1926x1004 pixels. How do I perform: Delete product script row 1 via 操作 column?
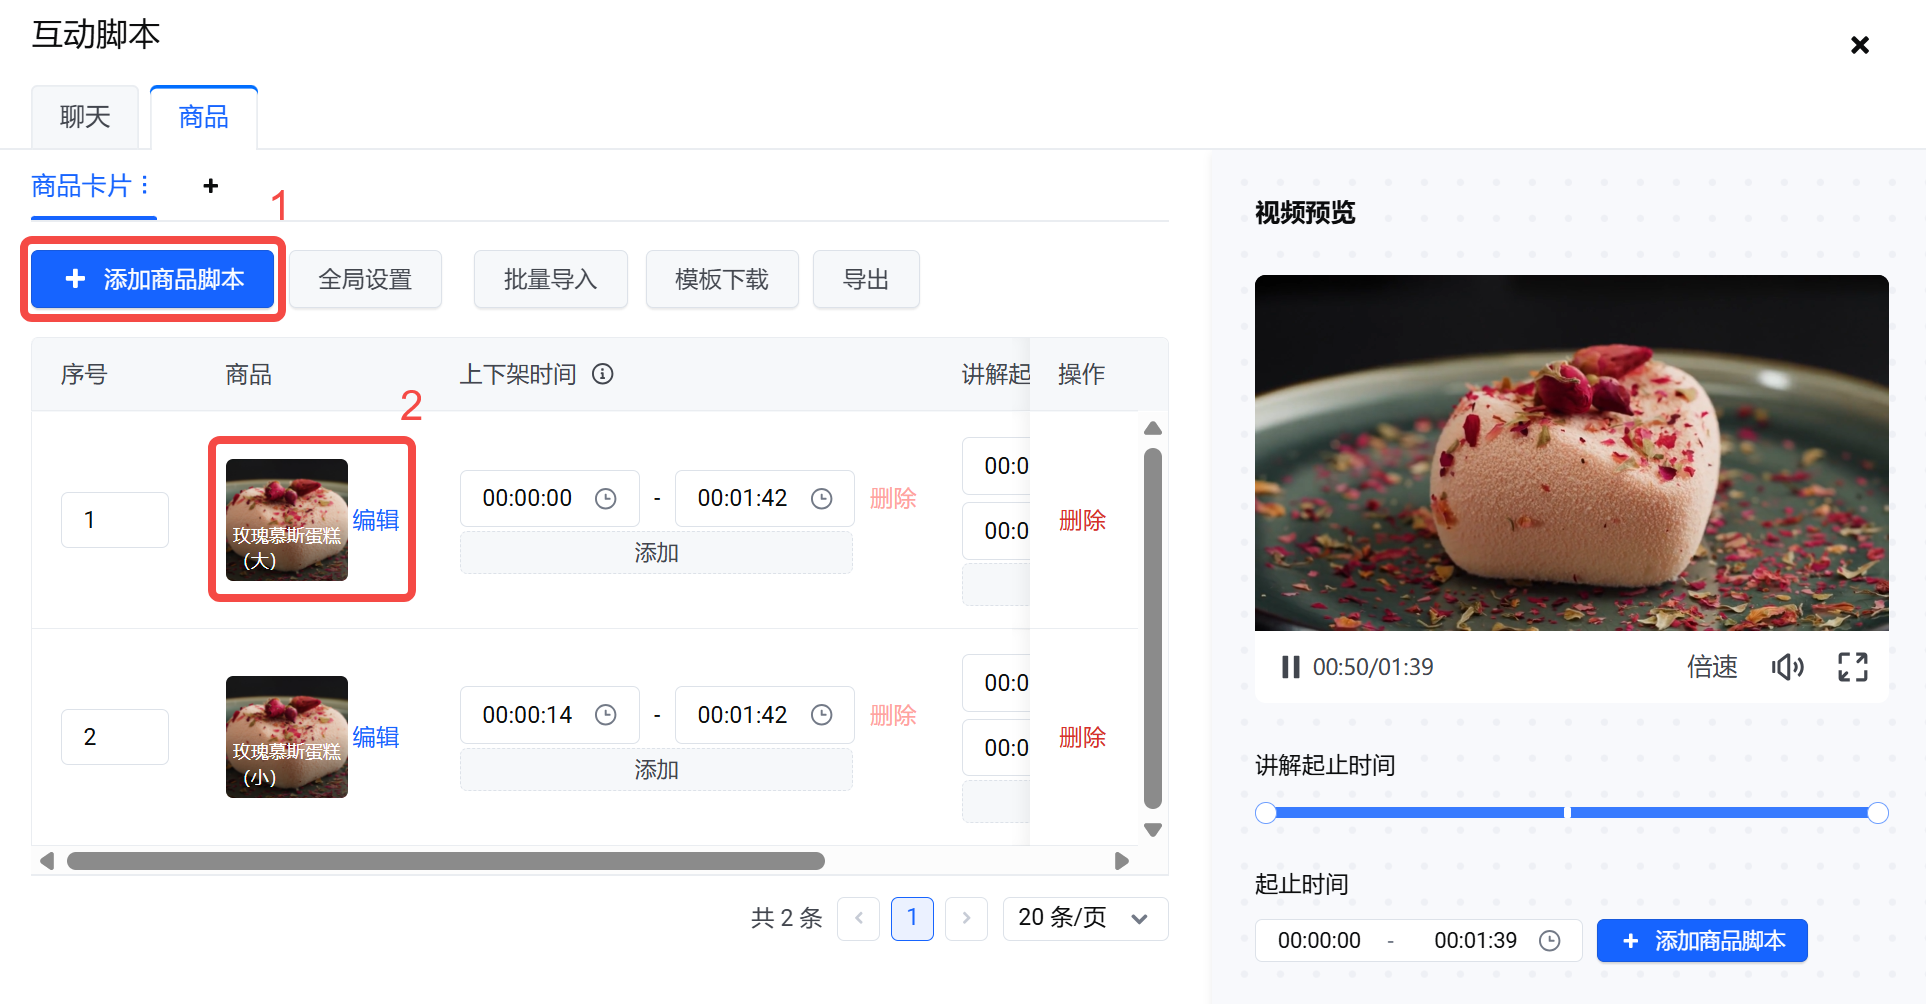[1082, 520]
